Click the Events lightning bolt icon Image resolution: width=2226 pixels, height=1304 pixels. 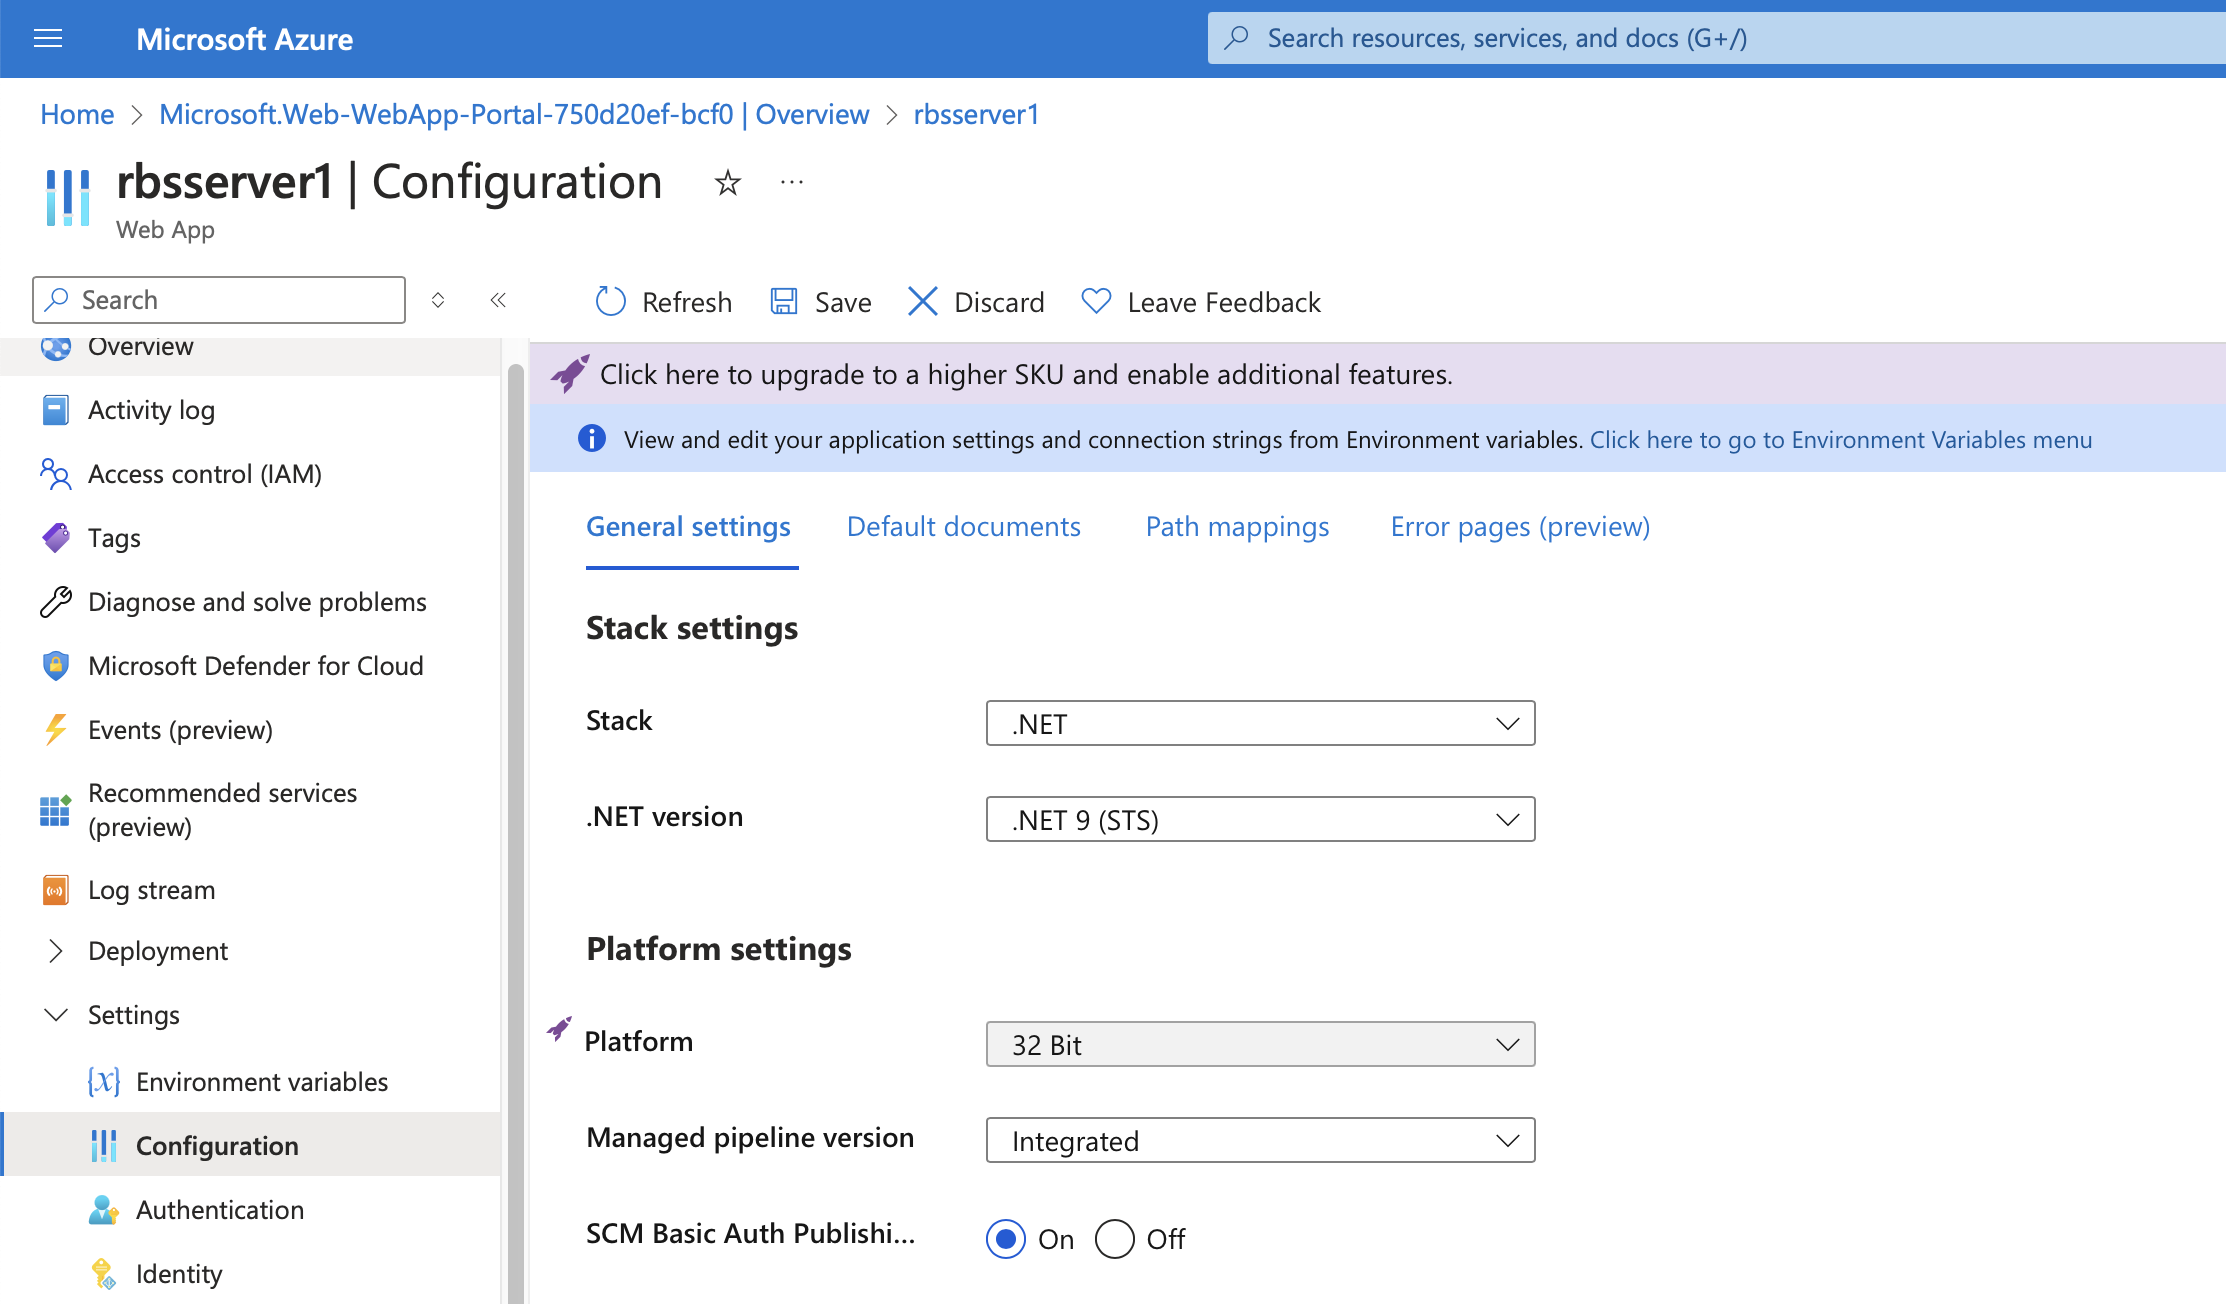coord(56,730)
